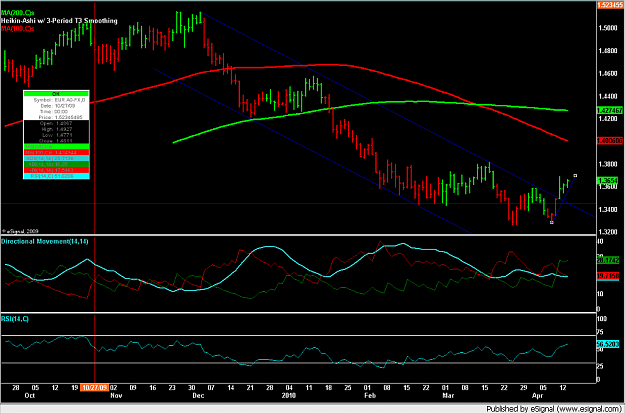
Task: Click the 75 label on RSI axis
Action: pos(601,332)
